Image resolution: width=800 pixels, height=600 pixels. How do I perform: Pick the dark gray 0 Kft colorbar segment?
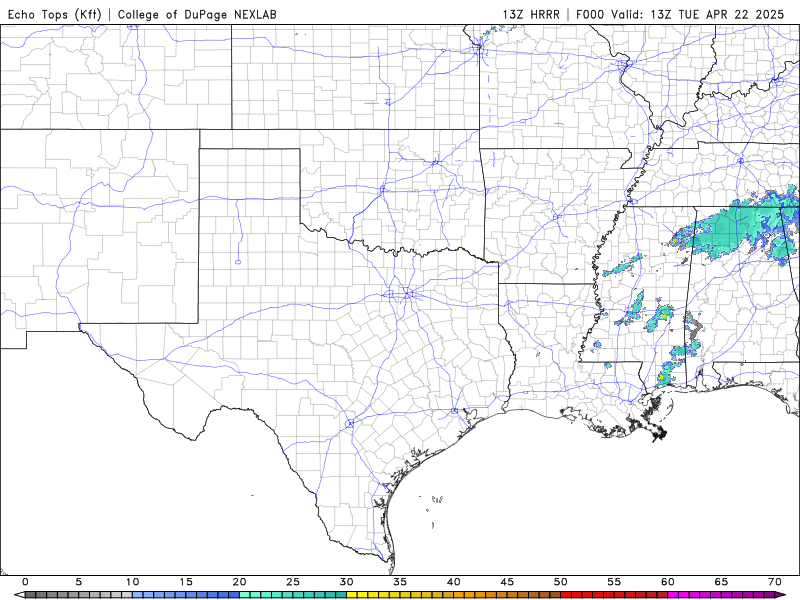click(30, 595)
